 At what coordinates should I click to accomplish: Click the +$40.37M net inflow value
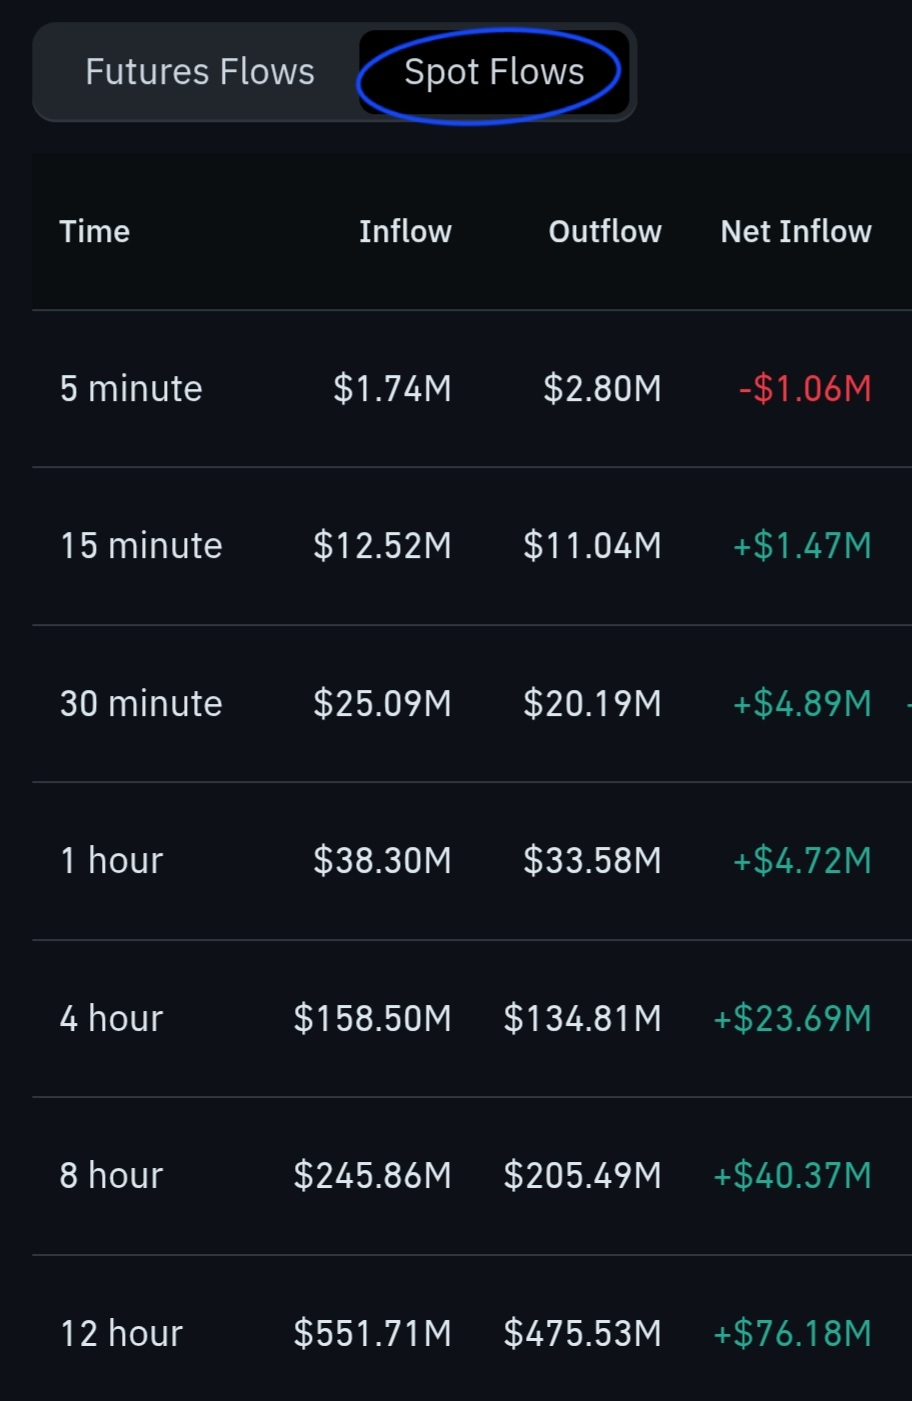click(x=792, y=1175)
